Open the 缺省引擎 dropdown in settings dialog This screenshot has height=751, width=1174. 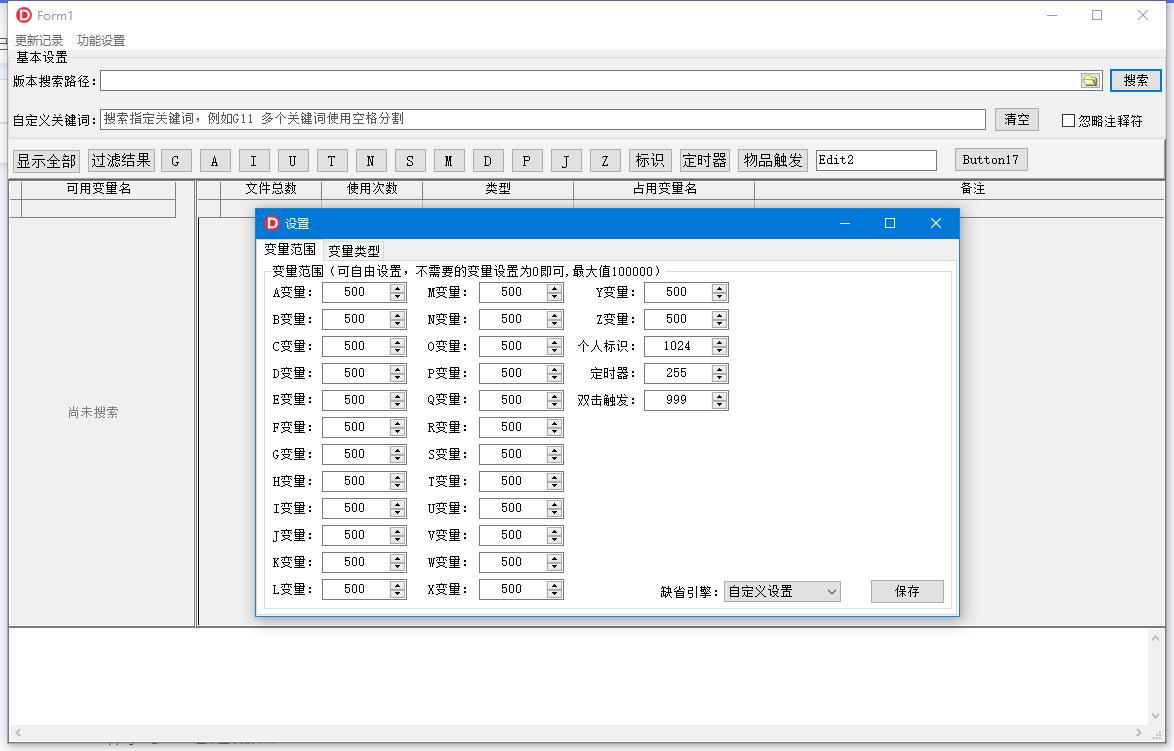click(782, 591)
